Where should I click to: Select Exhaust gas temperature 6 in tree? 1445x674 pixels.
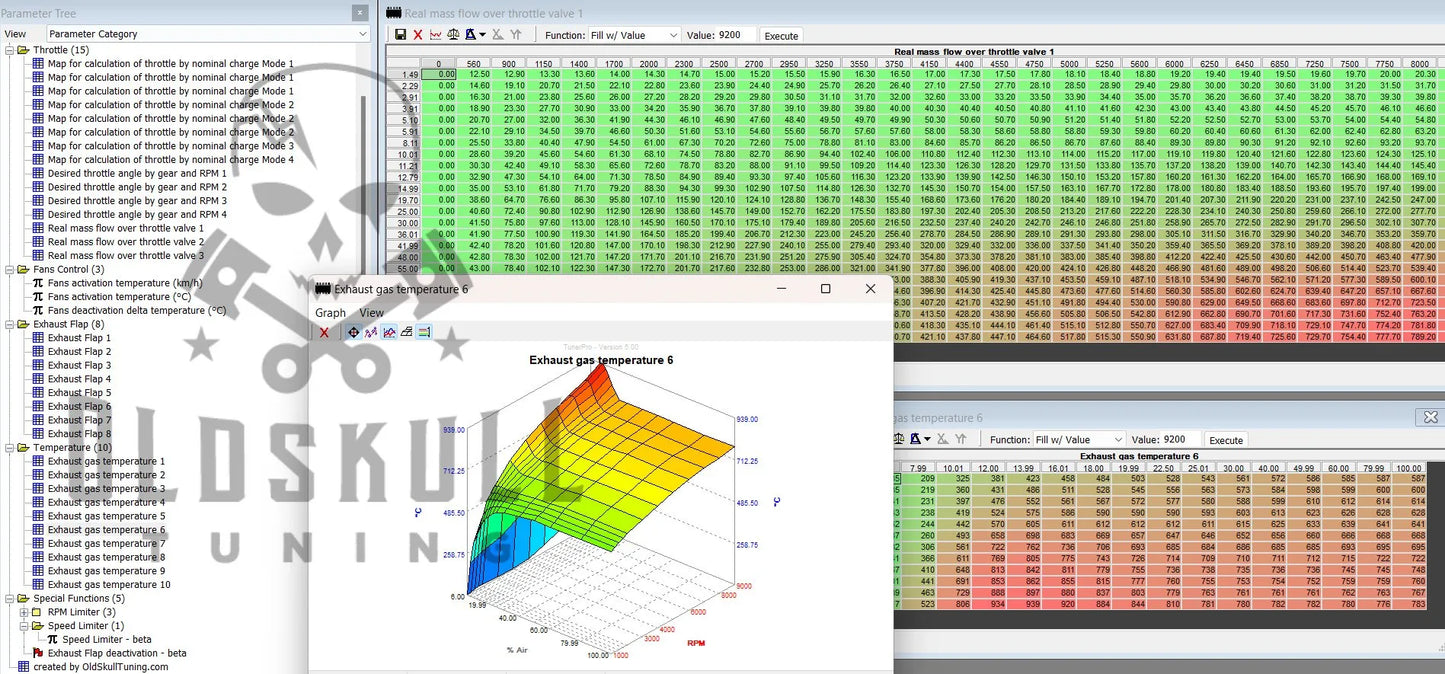pyautogui.click(x=106, y=530)
